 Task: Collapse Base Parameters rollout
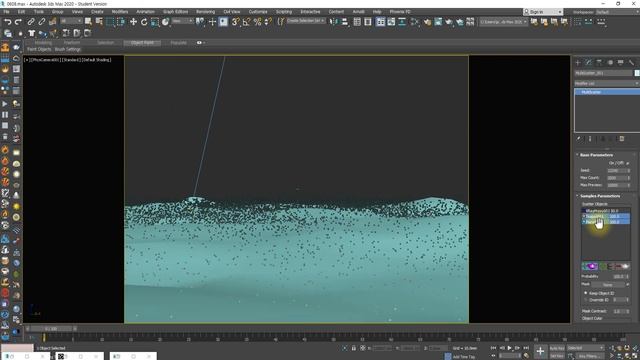coord(596,155)
